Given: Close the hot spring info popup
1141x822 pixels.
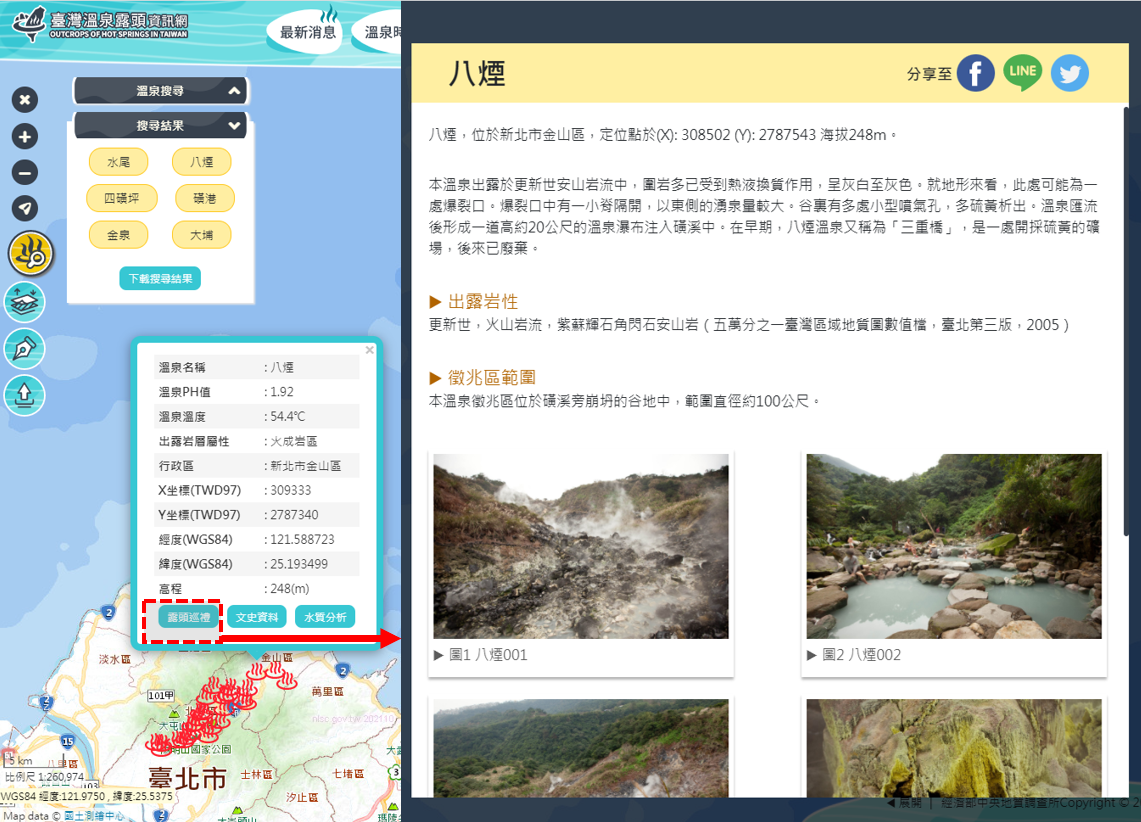Looking at the screenshot, I should tap(370, 350).
